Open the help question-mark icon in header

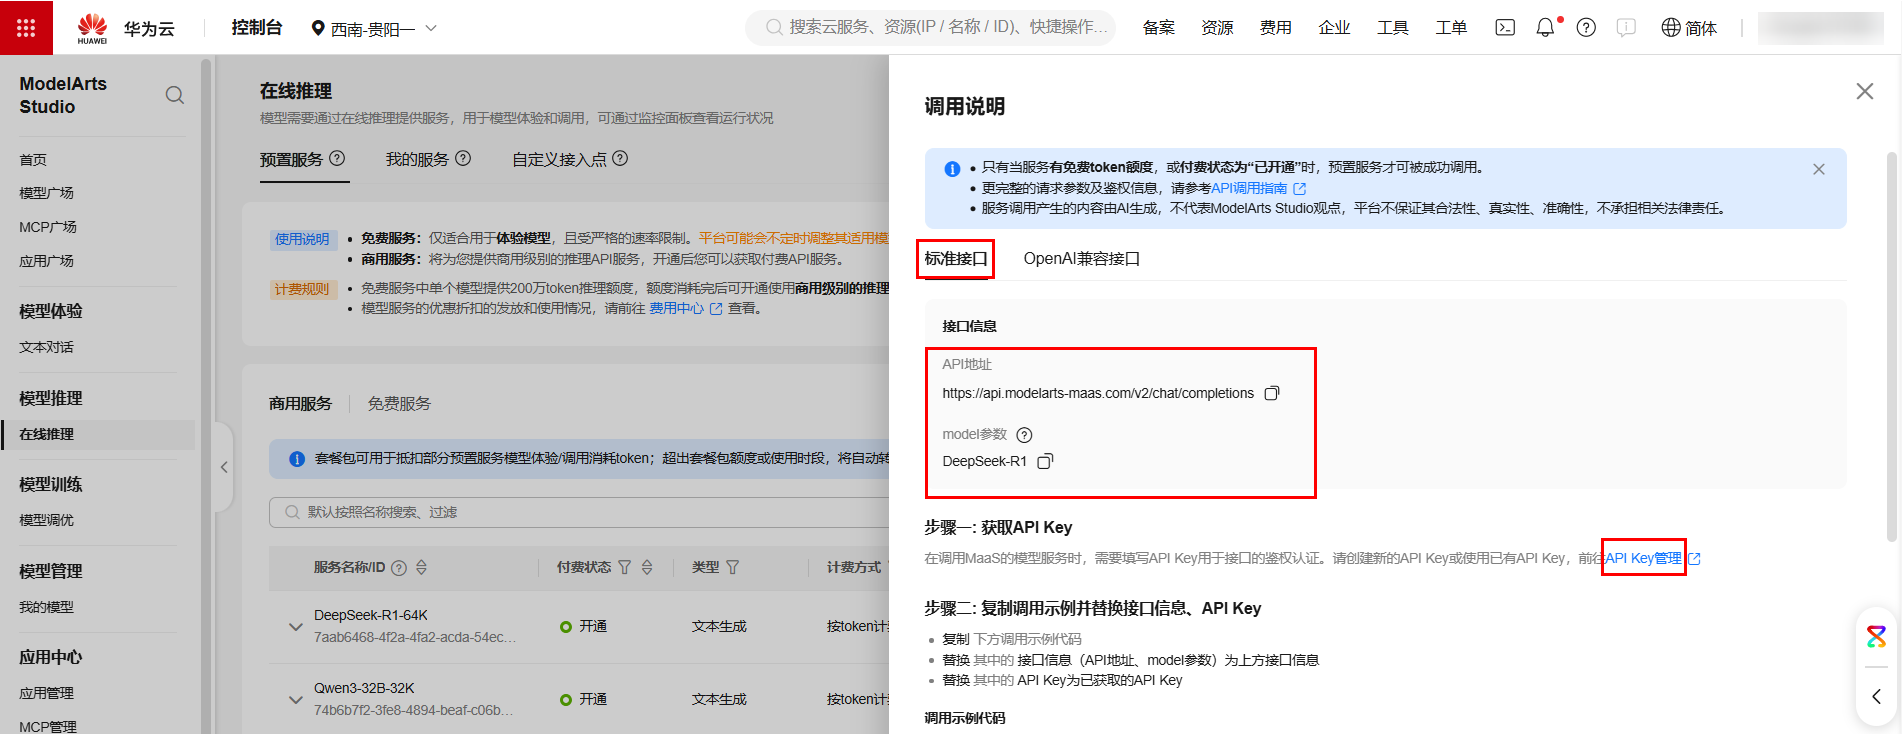pos(1586,28)
